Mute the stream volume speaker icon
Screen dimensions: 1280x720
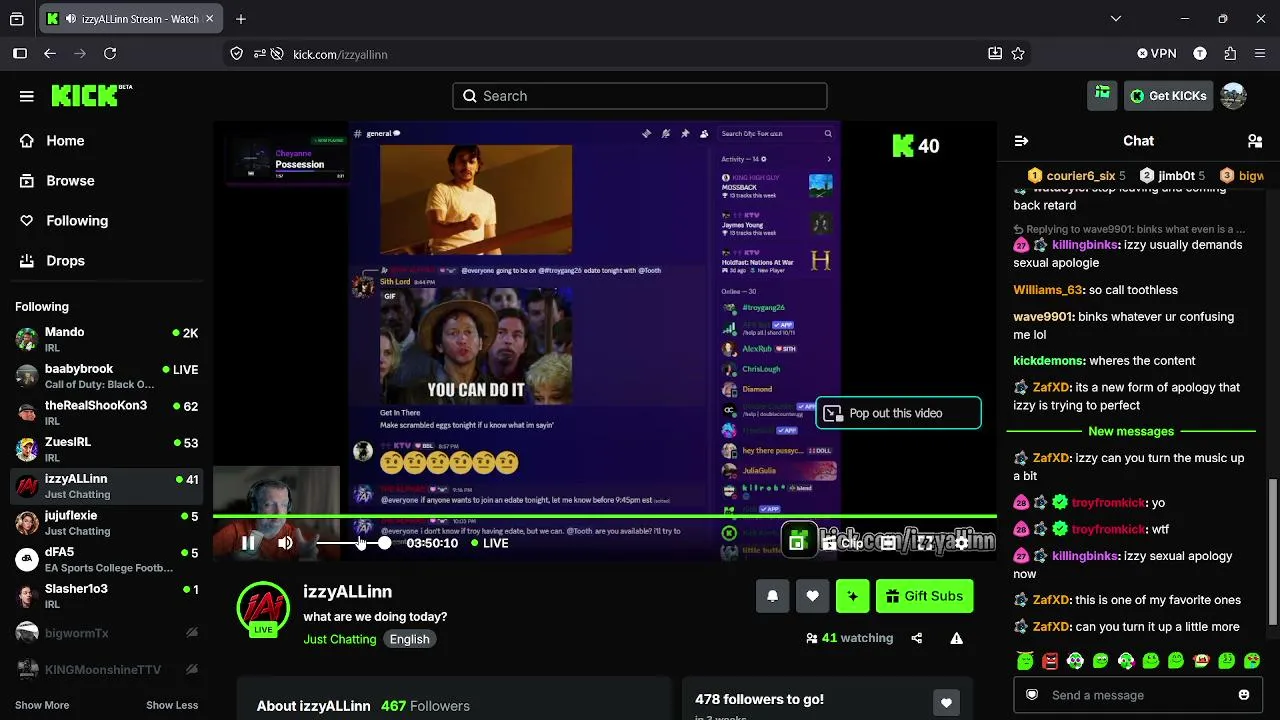tap(285, 543)
